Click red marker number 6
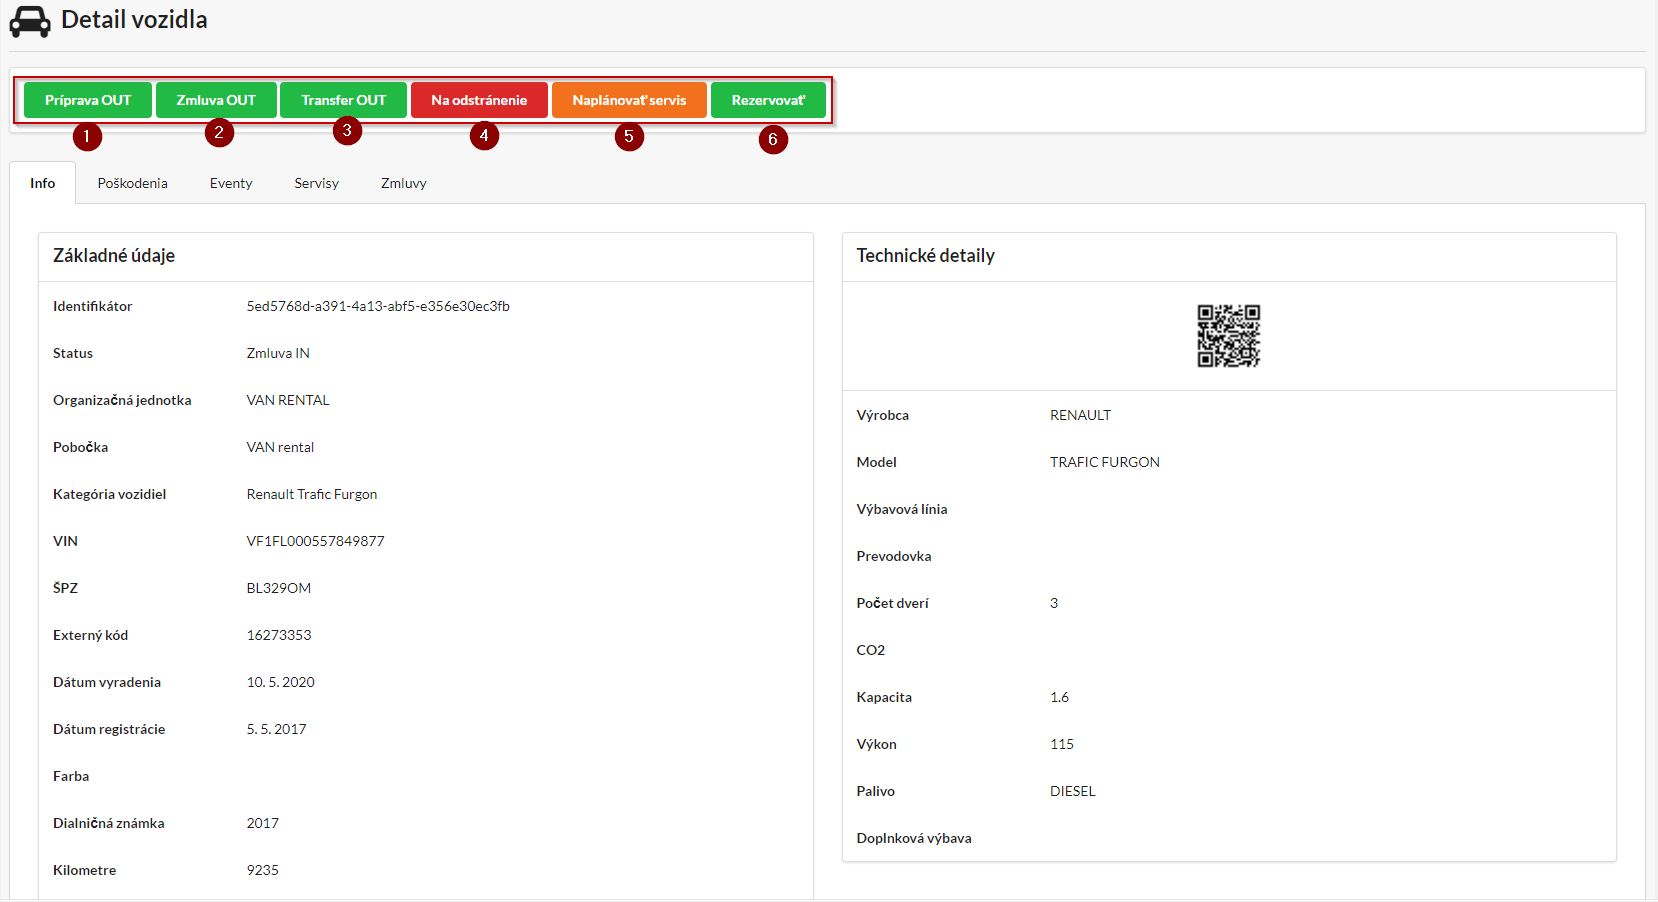 pos(773,139)
